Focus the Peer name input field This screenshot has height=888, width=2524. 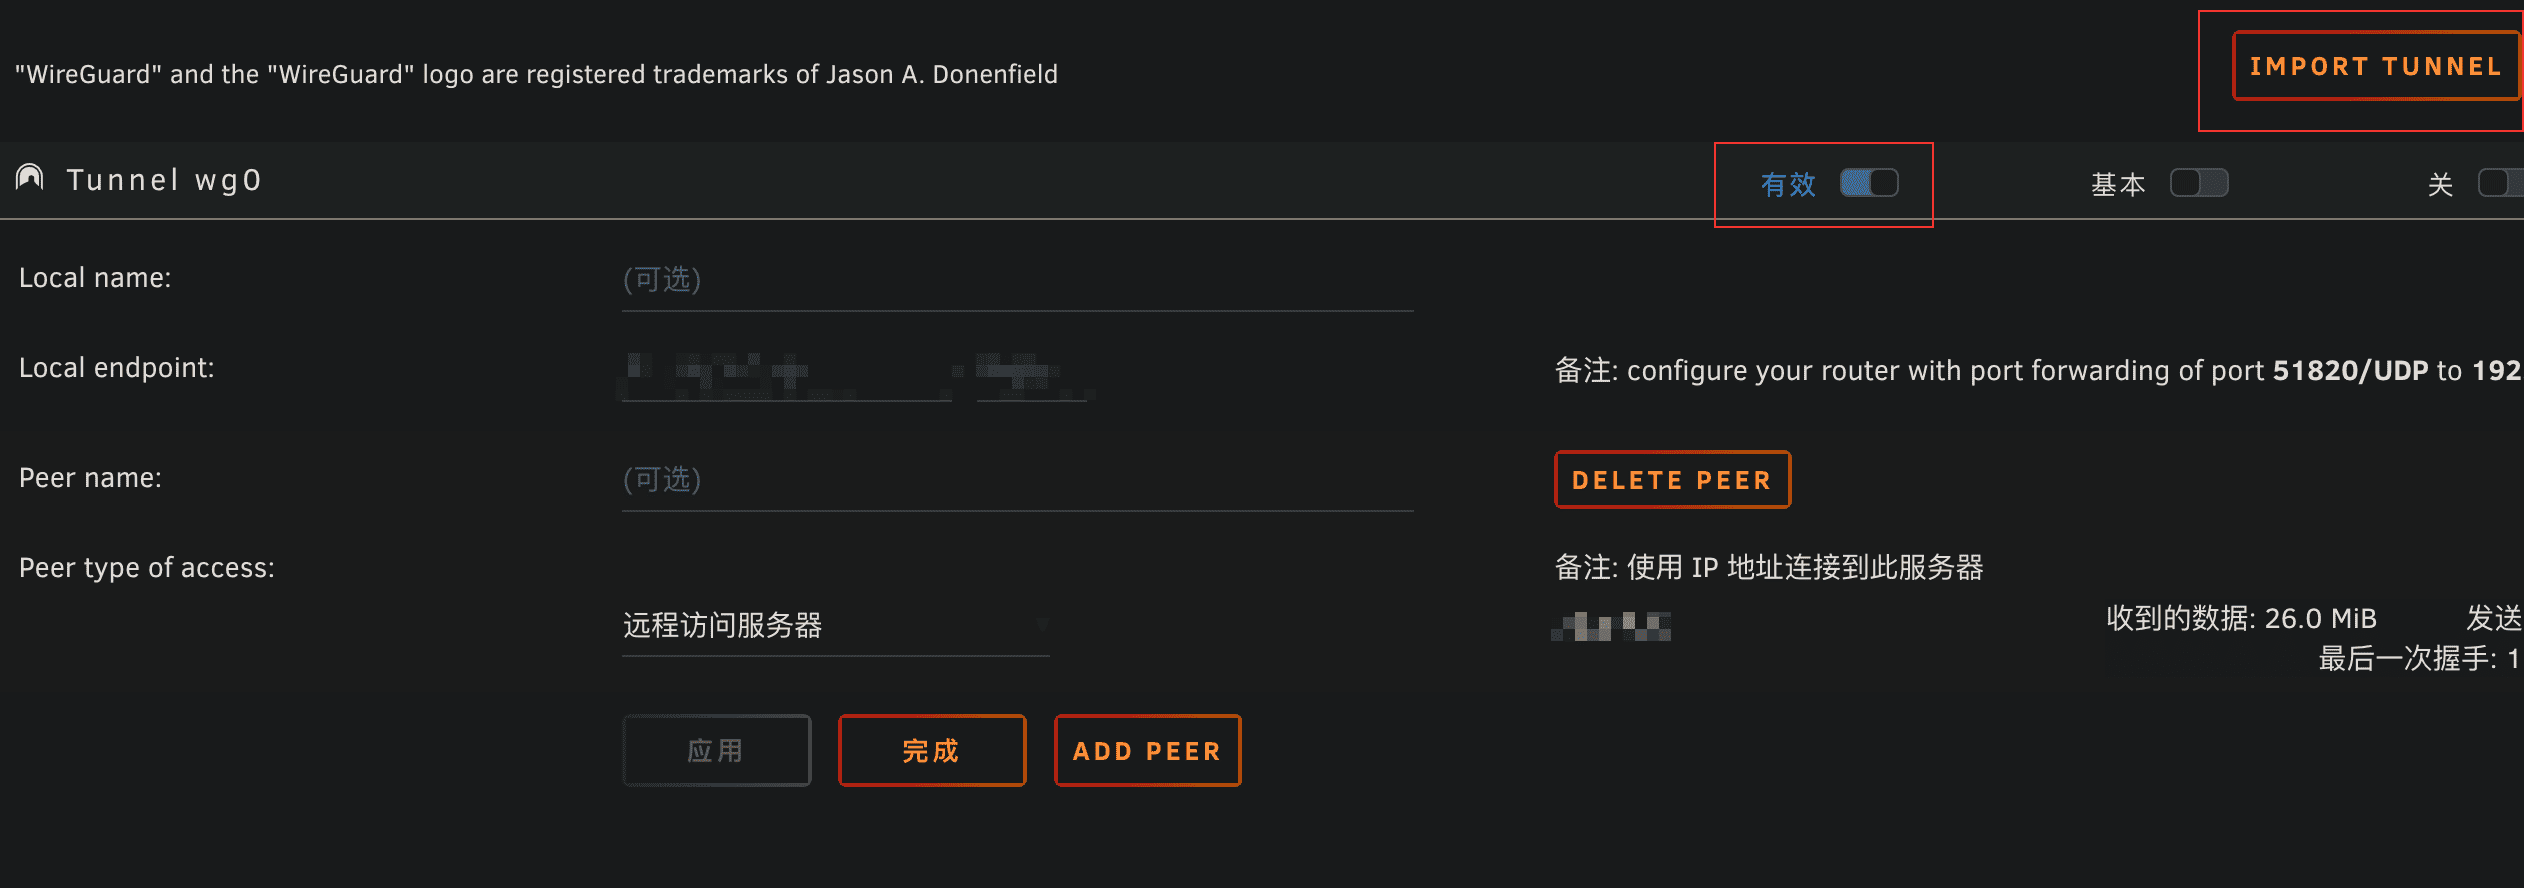click(1017, 480)
